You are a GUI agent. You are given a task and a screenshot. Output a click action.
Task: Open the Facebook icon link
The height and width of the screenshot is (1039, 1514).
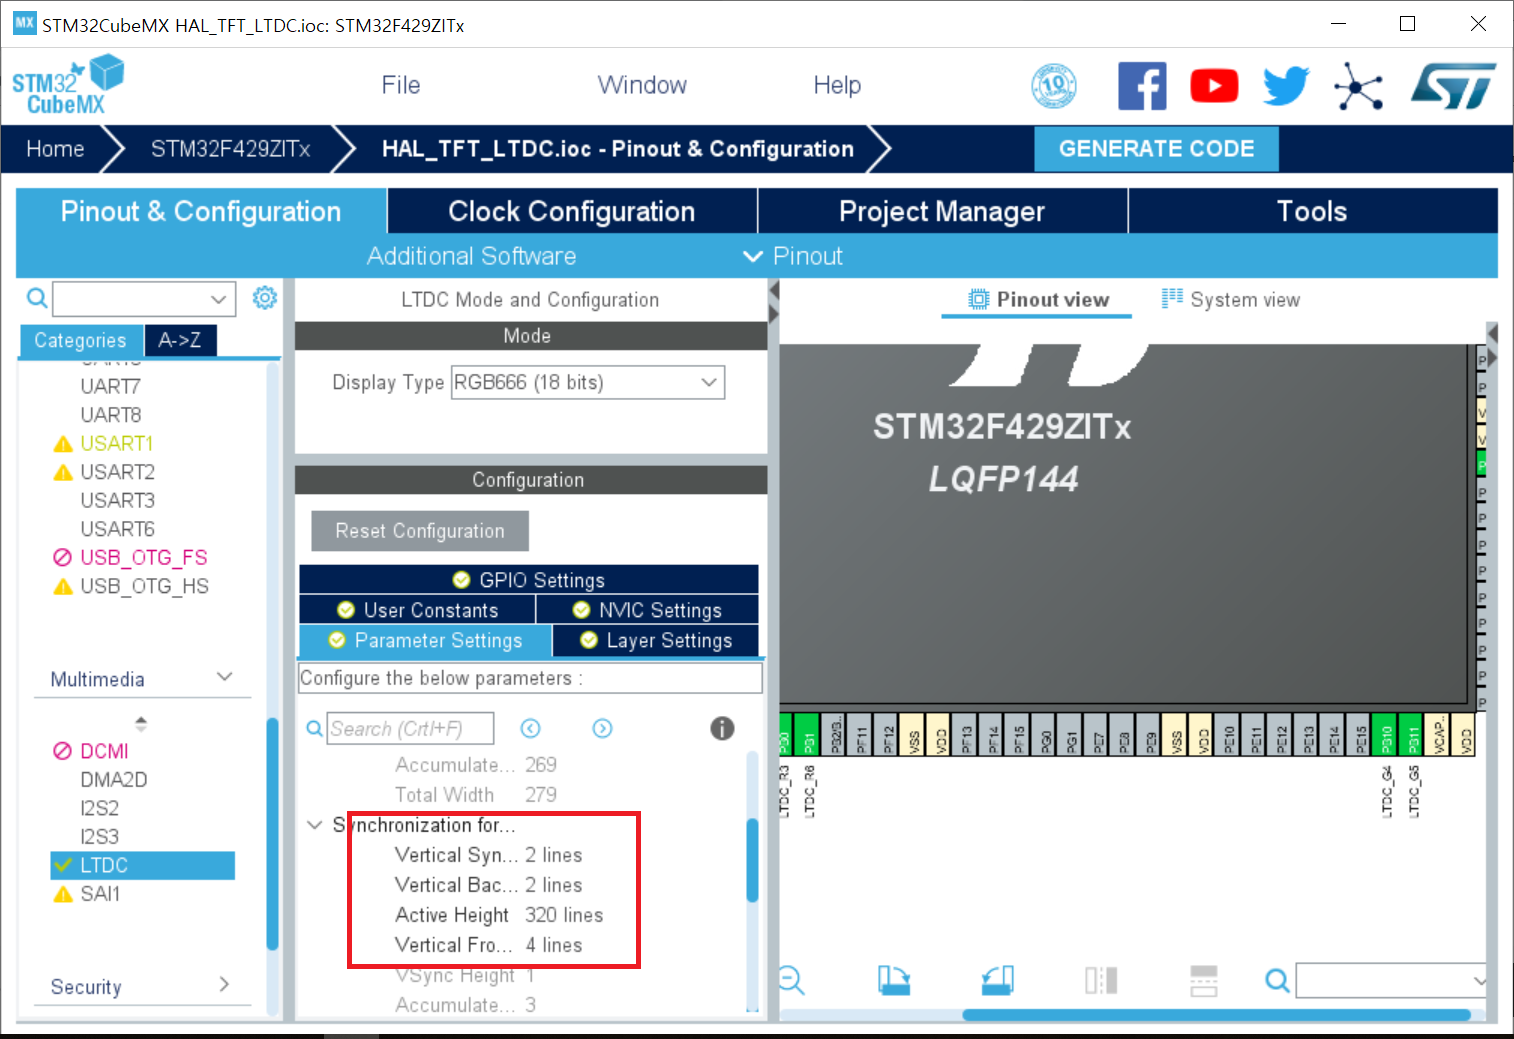coord(1142,86)
